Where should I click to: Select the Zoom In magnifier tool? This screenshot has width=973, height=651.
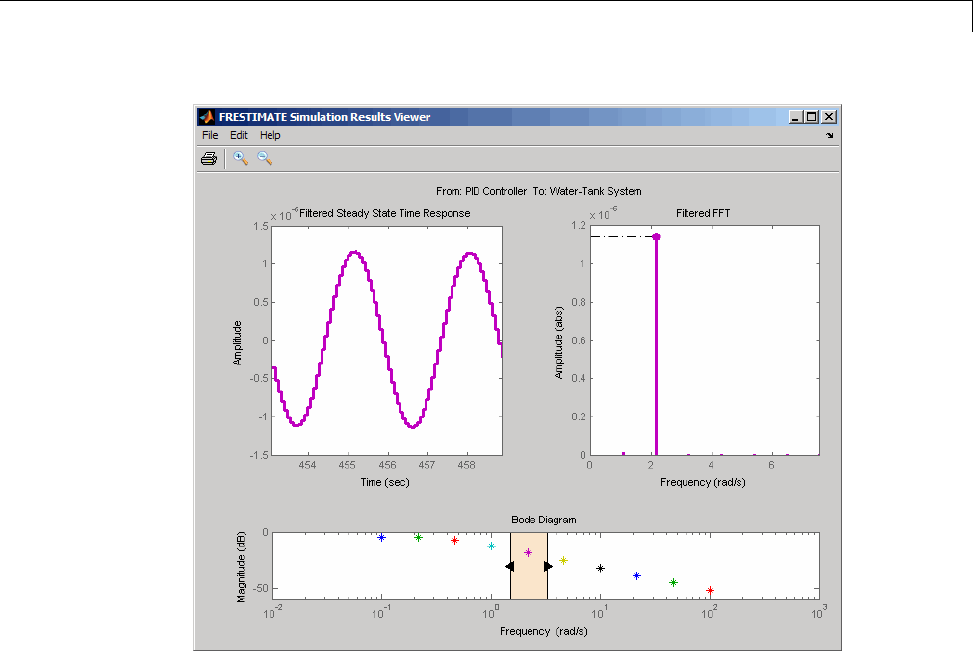point(240,158)
